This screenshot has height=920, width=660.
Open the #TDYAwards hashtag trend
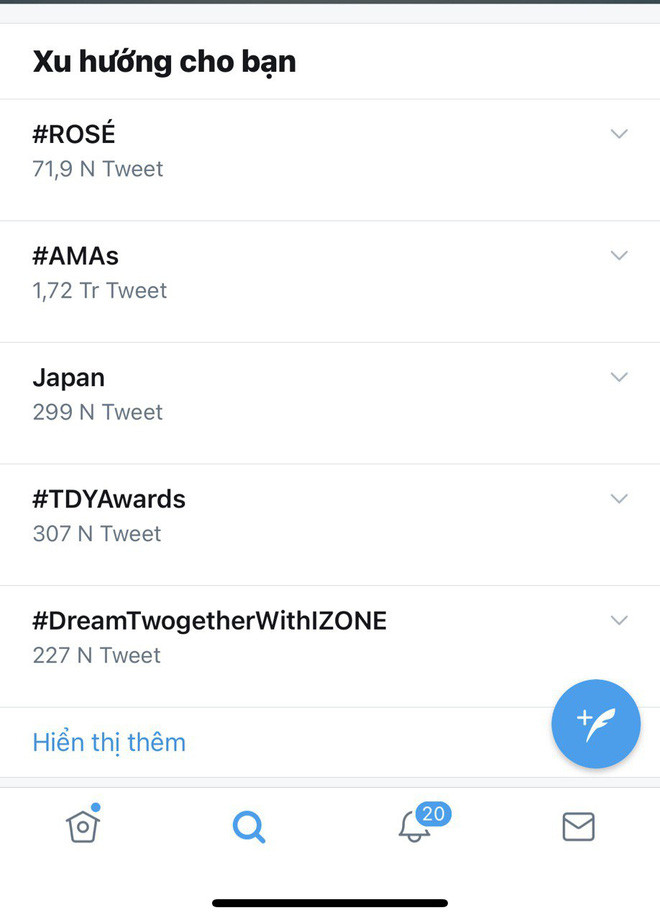[x=110, y=498]
